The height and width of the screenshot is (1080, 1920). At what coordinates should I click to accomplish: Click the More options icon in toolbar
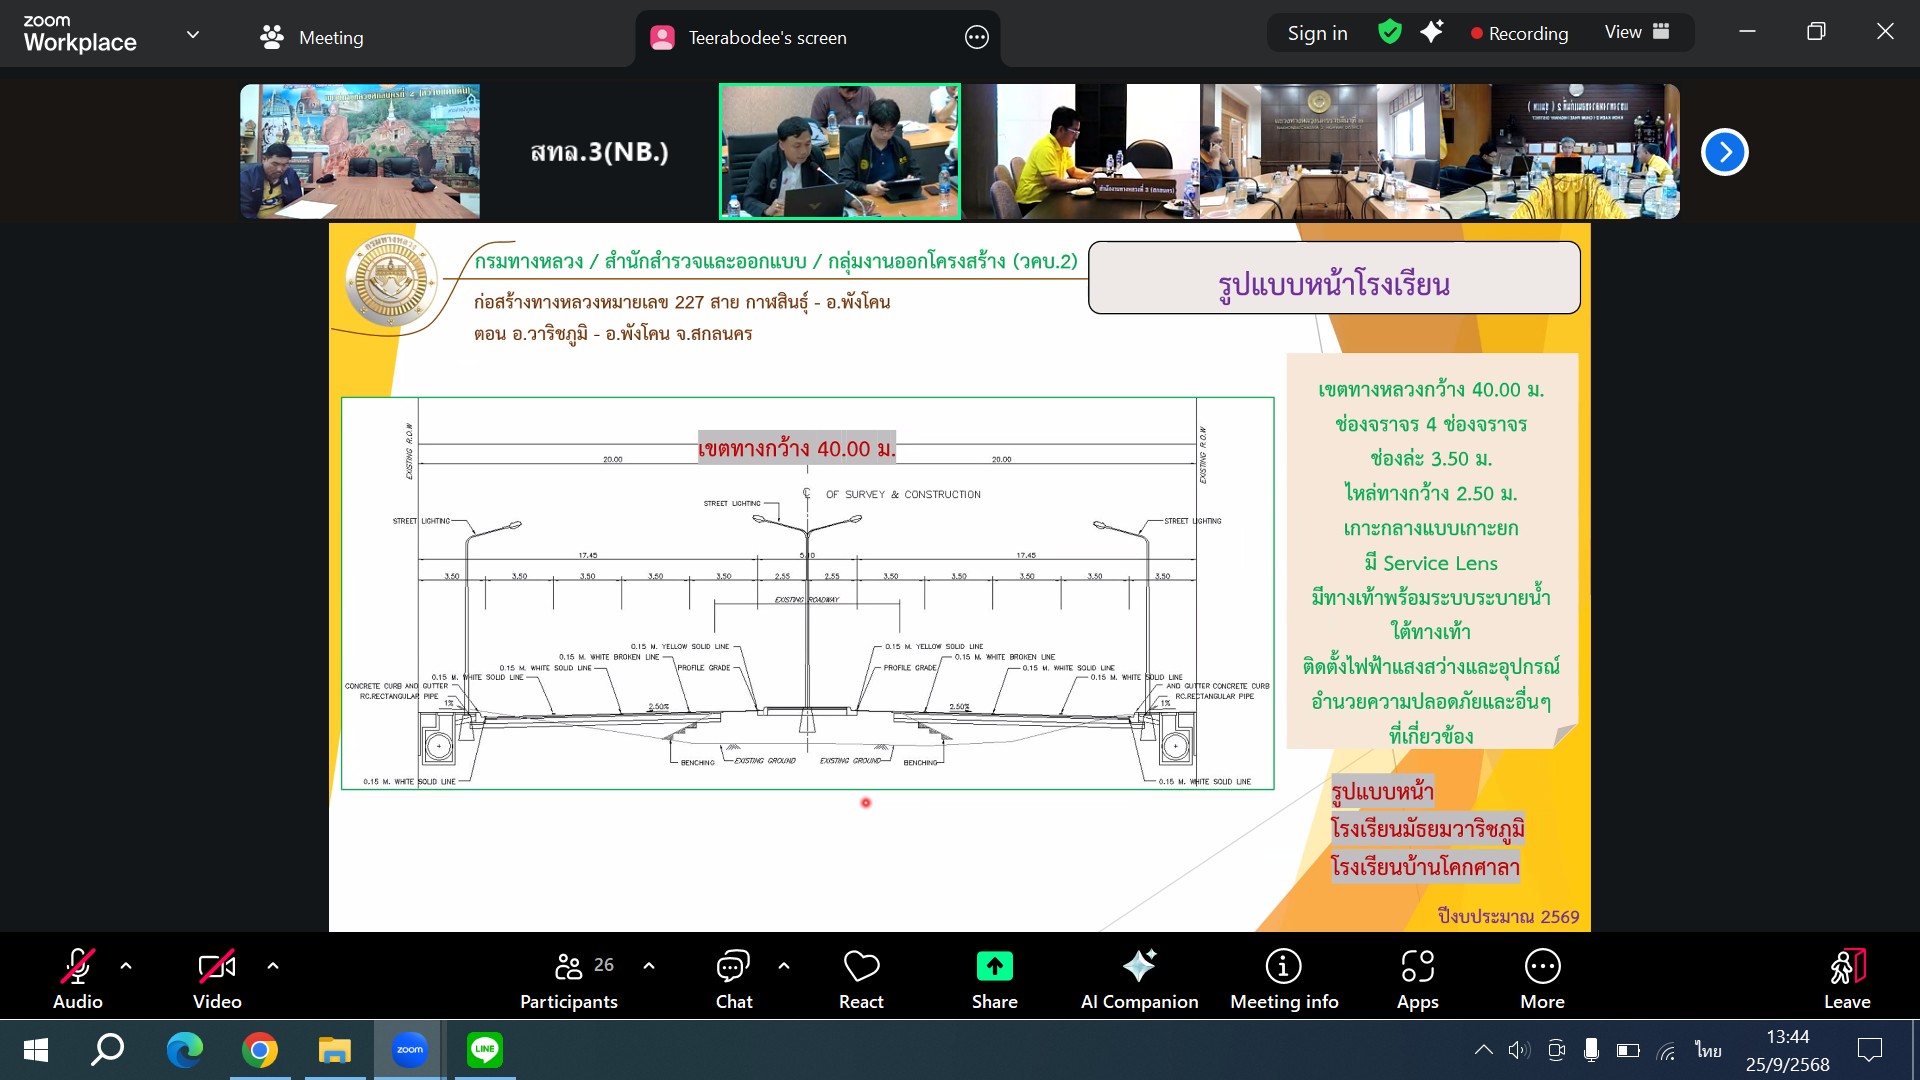pyautogui.click(x=1542, y=967)
